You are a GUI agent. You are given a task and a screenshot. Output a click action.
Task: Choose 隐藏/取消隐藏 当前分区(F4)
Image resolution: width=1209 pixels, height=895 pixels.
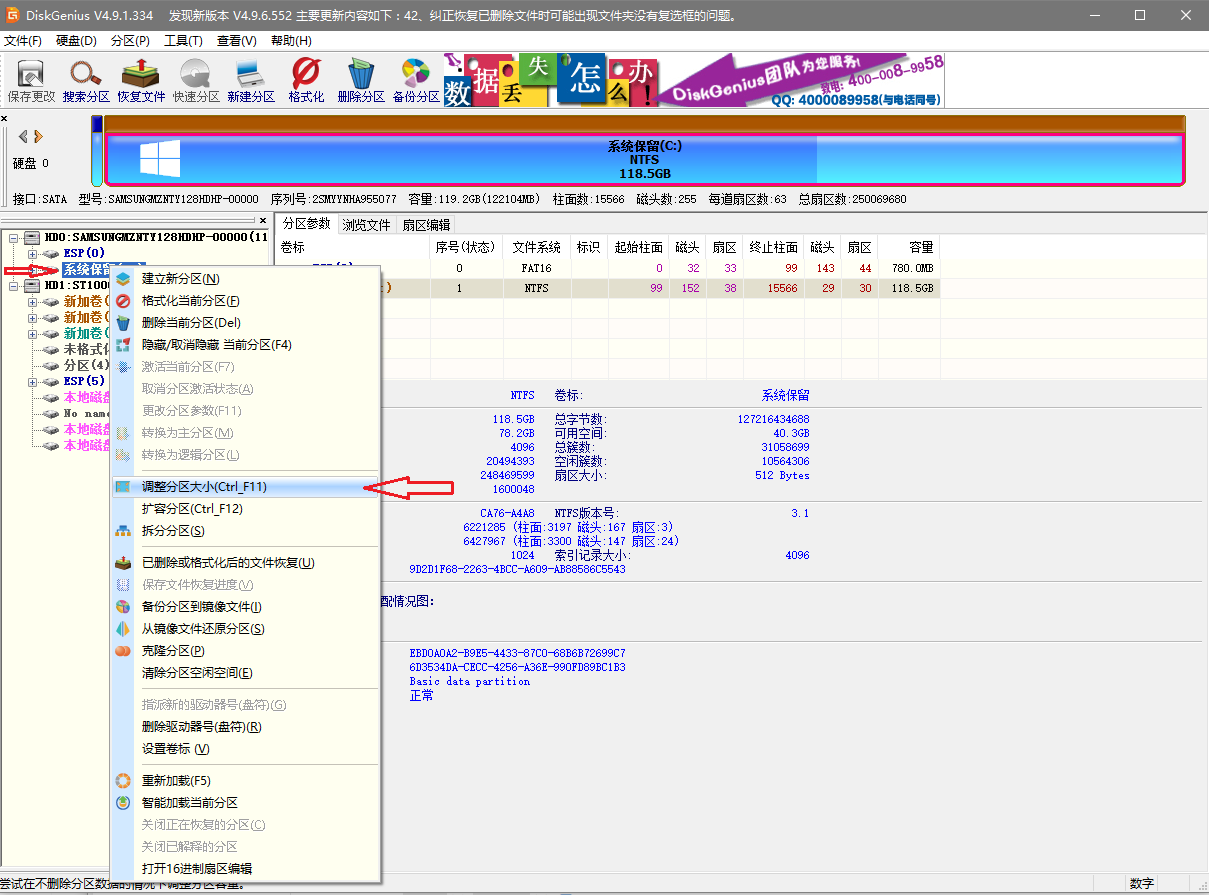[x=246, y=344]
